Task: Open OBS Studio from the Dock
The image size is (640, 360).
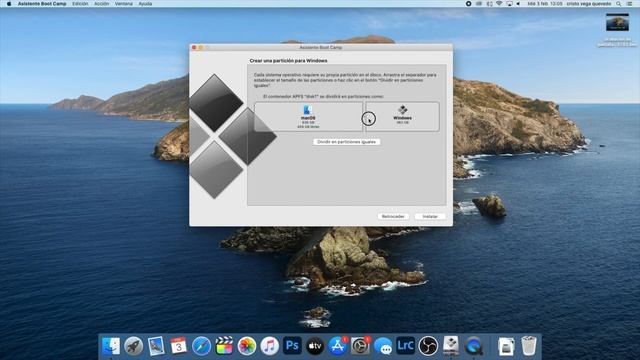Action: [x=428, y=346]
